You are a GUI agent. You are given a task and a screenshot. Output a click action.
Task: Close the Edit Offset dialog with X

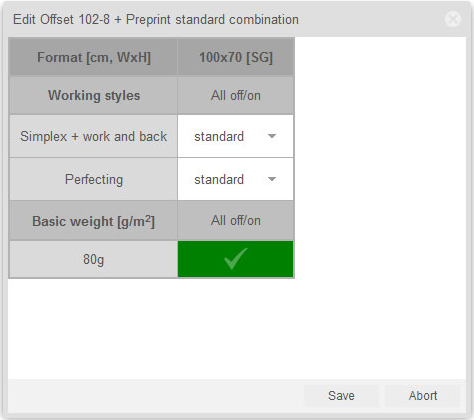(453, 19)
